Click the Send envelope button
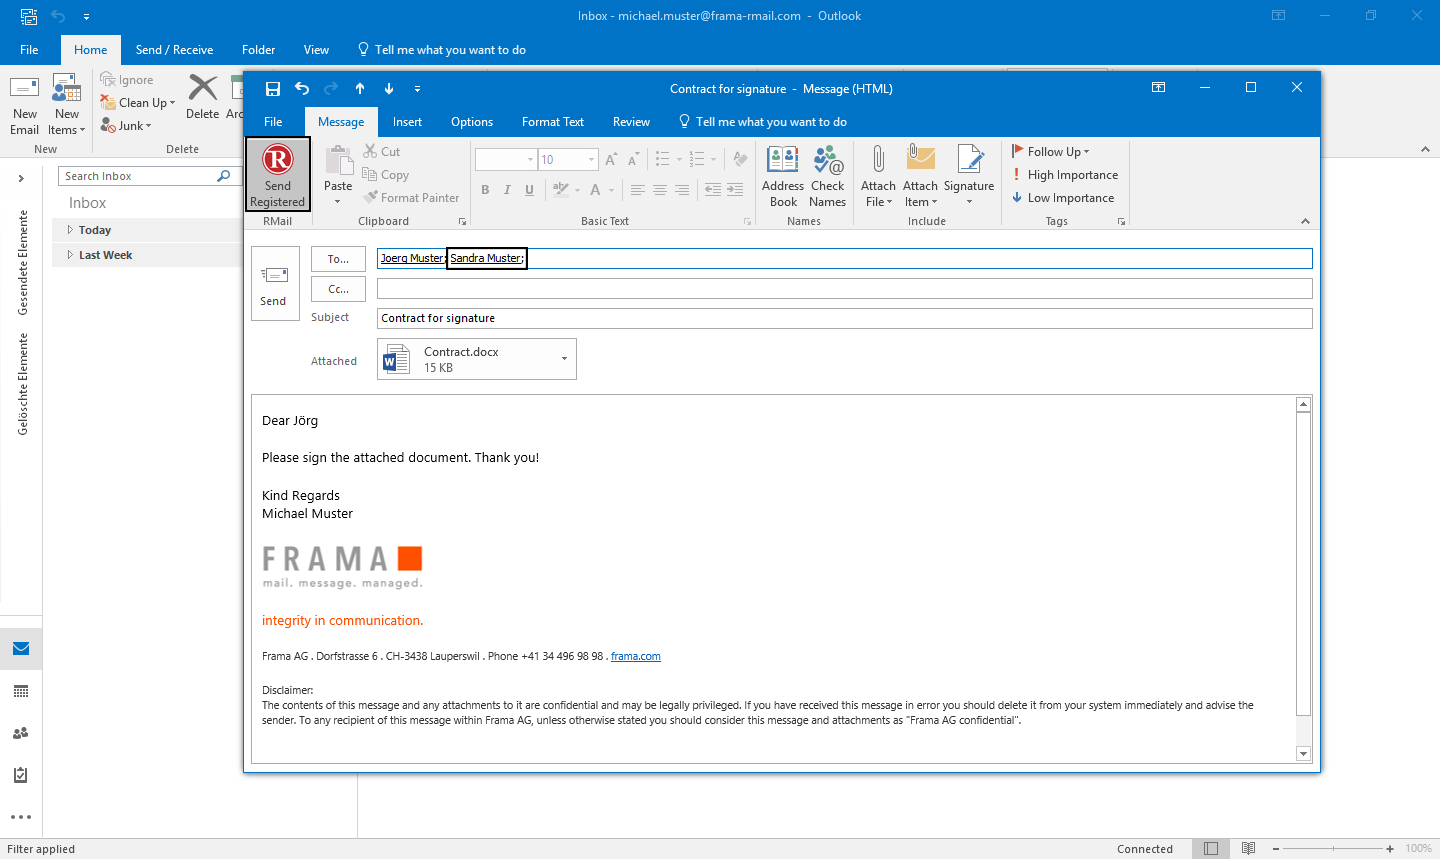Viewport: 1440px width, 859px height. click(275, 284)
